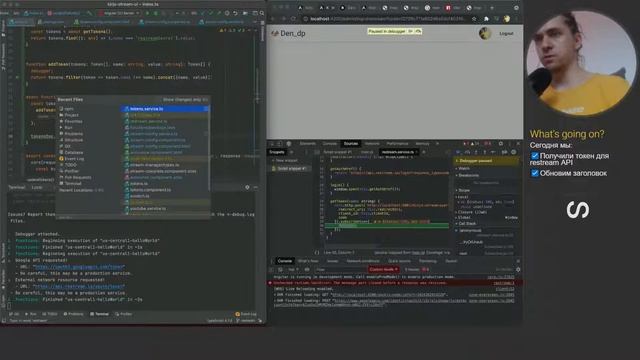640x360 pixels.
Task: Bookmark page with star icon in address bar
Action: pyautogui.click(x=473, y=19)
